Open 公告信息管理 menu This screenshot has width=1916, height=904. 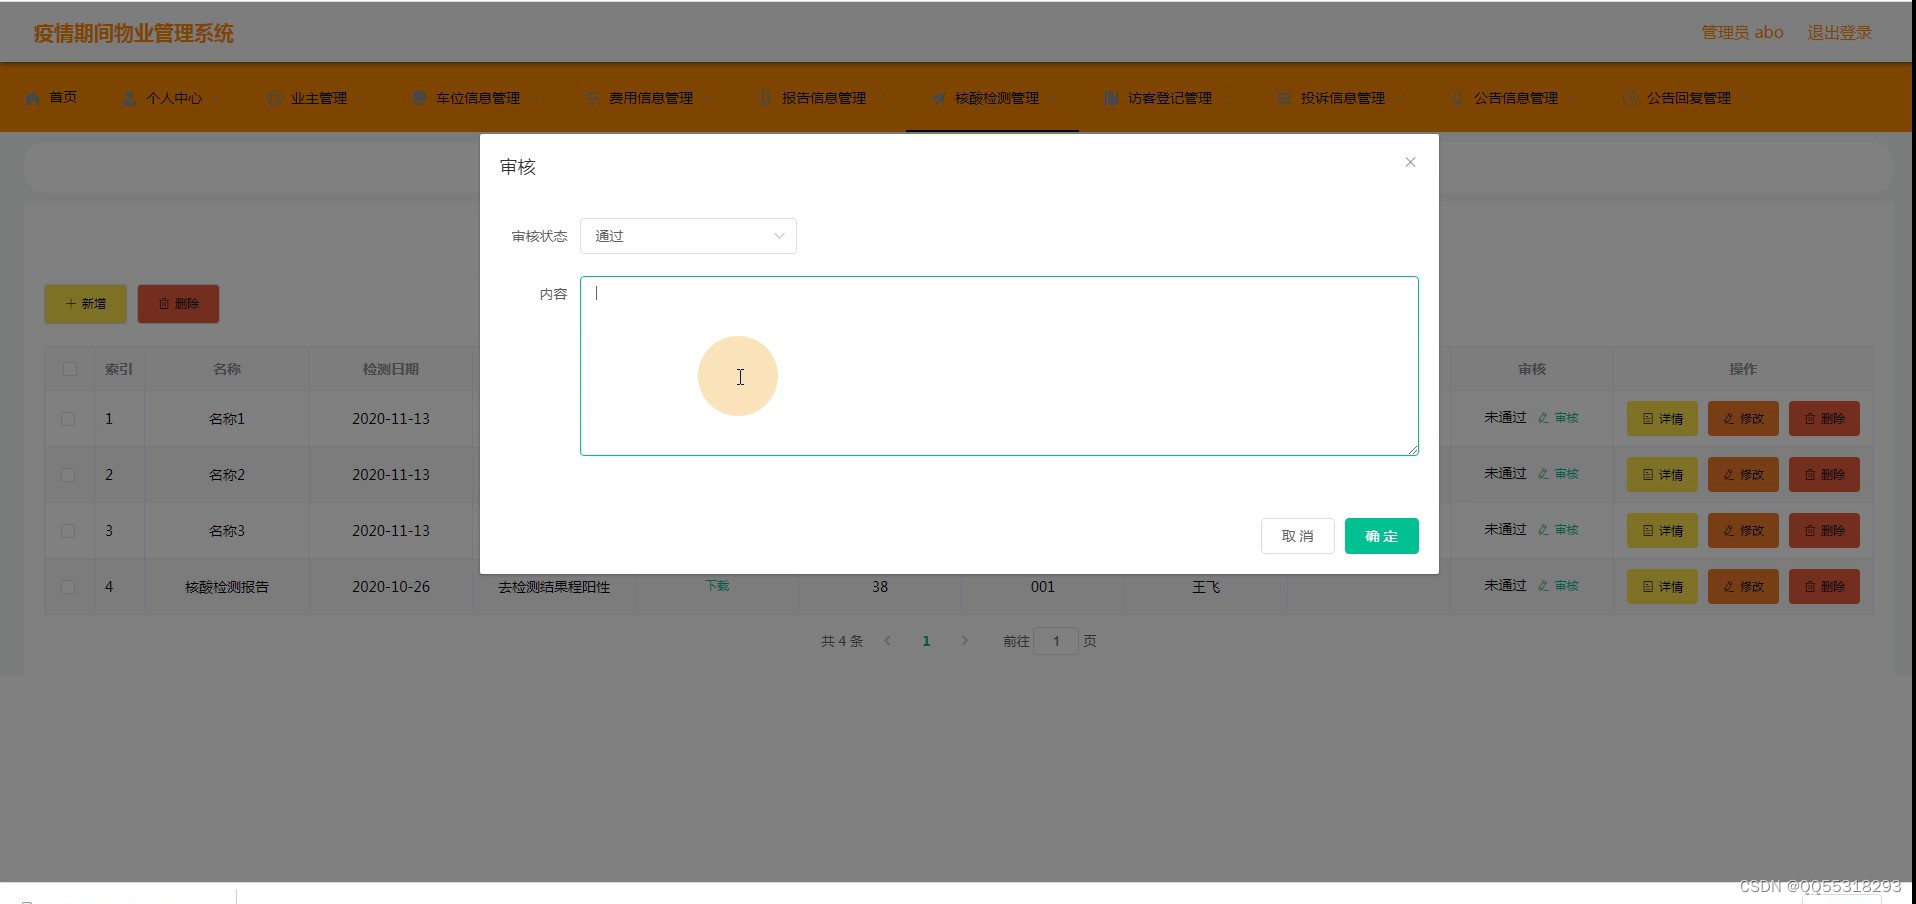(x=1515, y=98)
